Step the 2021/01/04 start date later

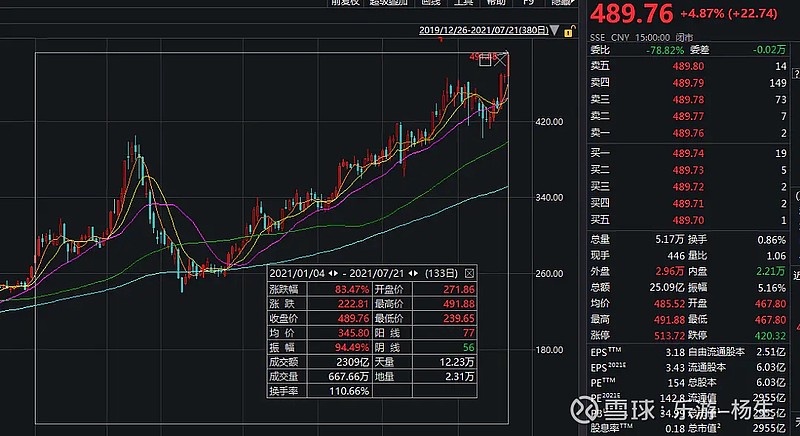pos(336,273)
